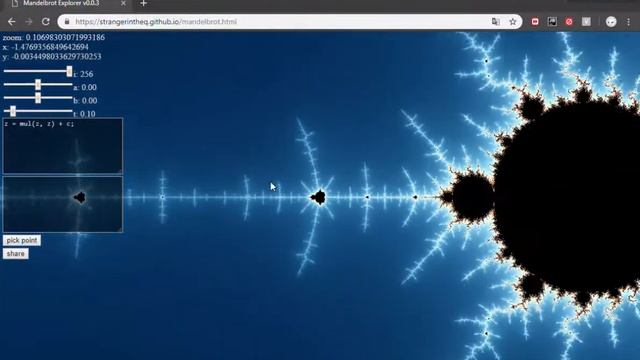The height and width of the screenshot is (360, 640).
Task: Go back using browser back arrow
Action: pyautogui.click(x=11, y=22)
